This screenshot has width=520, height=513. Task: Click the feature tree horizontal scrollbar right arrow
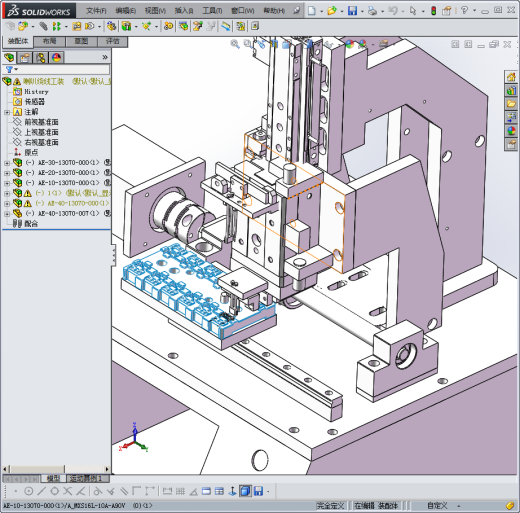(107, 469)
